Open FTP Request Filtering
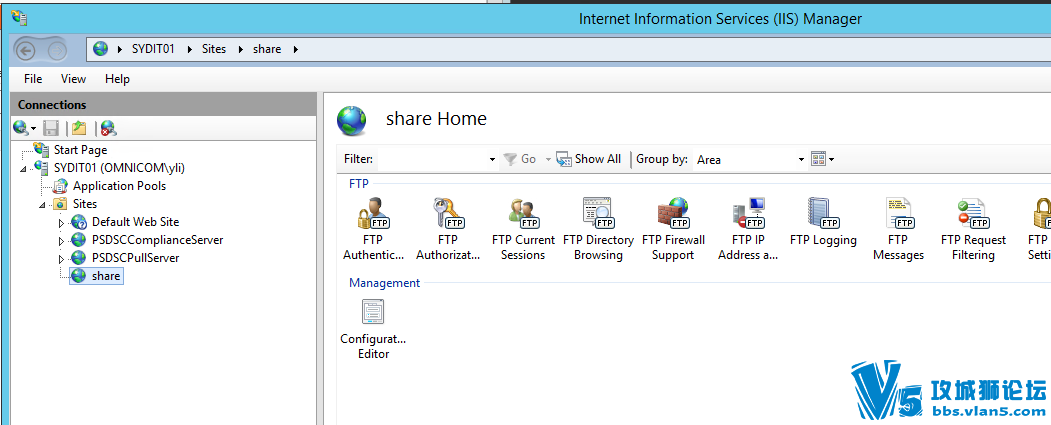Viewport: 1051px width, 425px height. pyautogui.click(x=973, y=229)
